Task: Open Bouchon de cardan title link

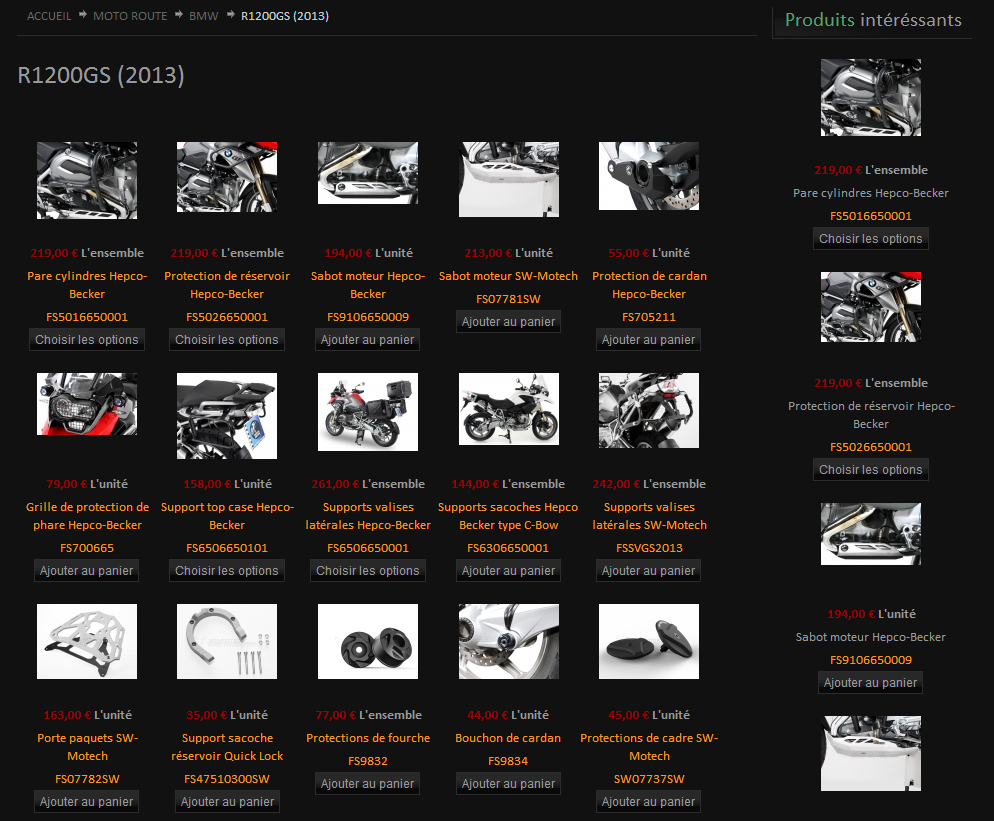Action: 508,738
